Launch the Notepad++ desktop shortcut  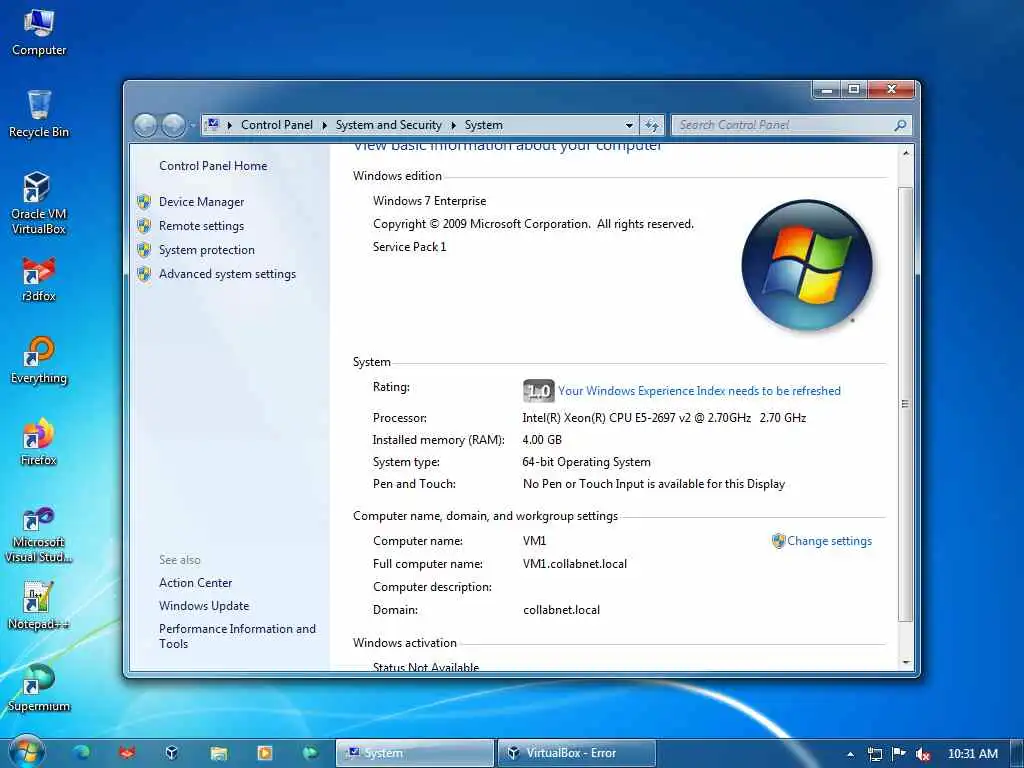point(39,606)
